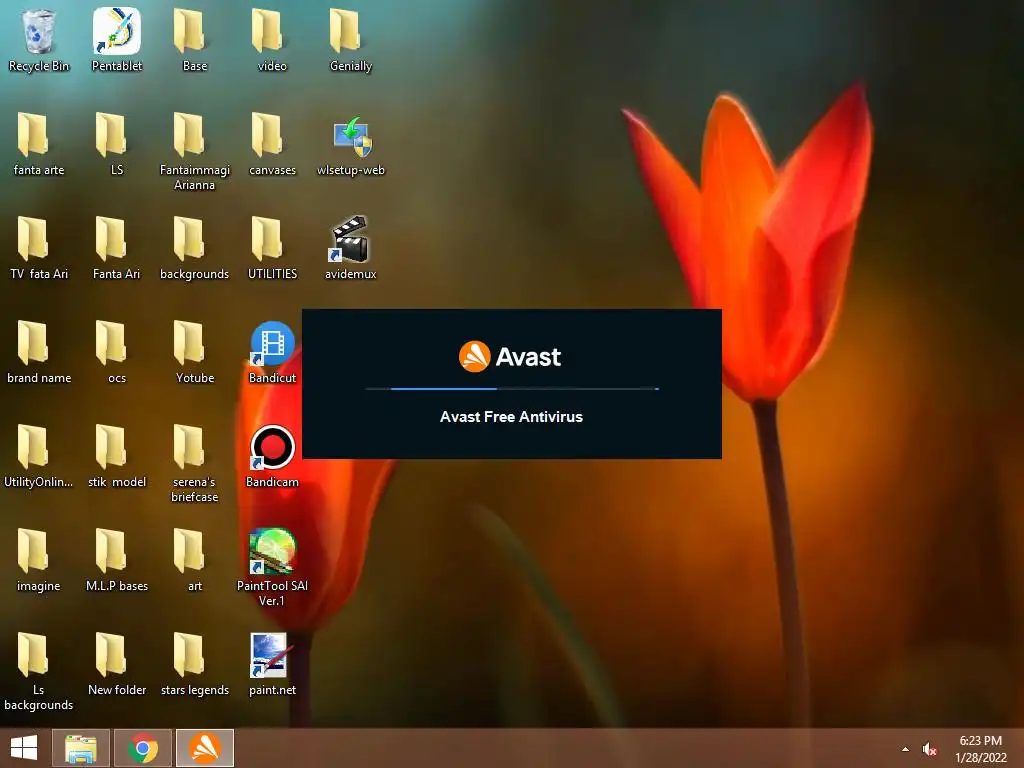Open the taskbar clock and date
This screenshot has width=1024, height=768.
pyautogui.click(x=981, y=749)
